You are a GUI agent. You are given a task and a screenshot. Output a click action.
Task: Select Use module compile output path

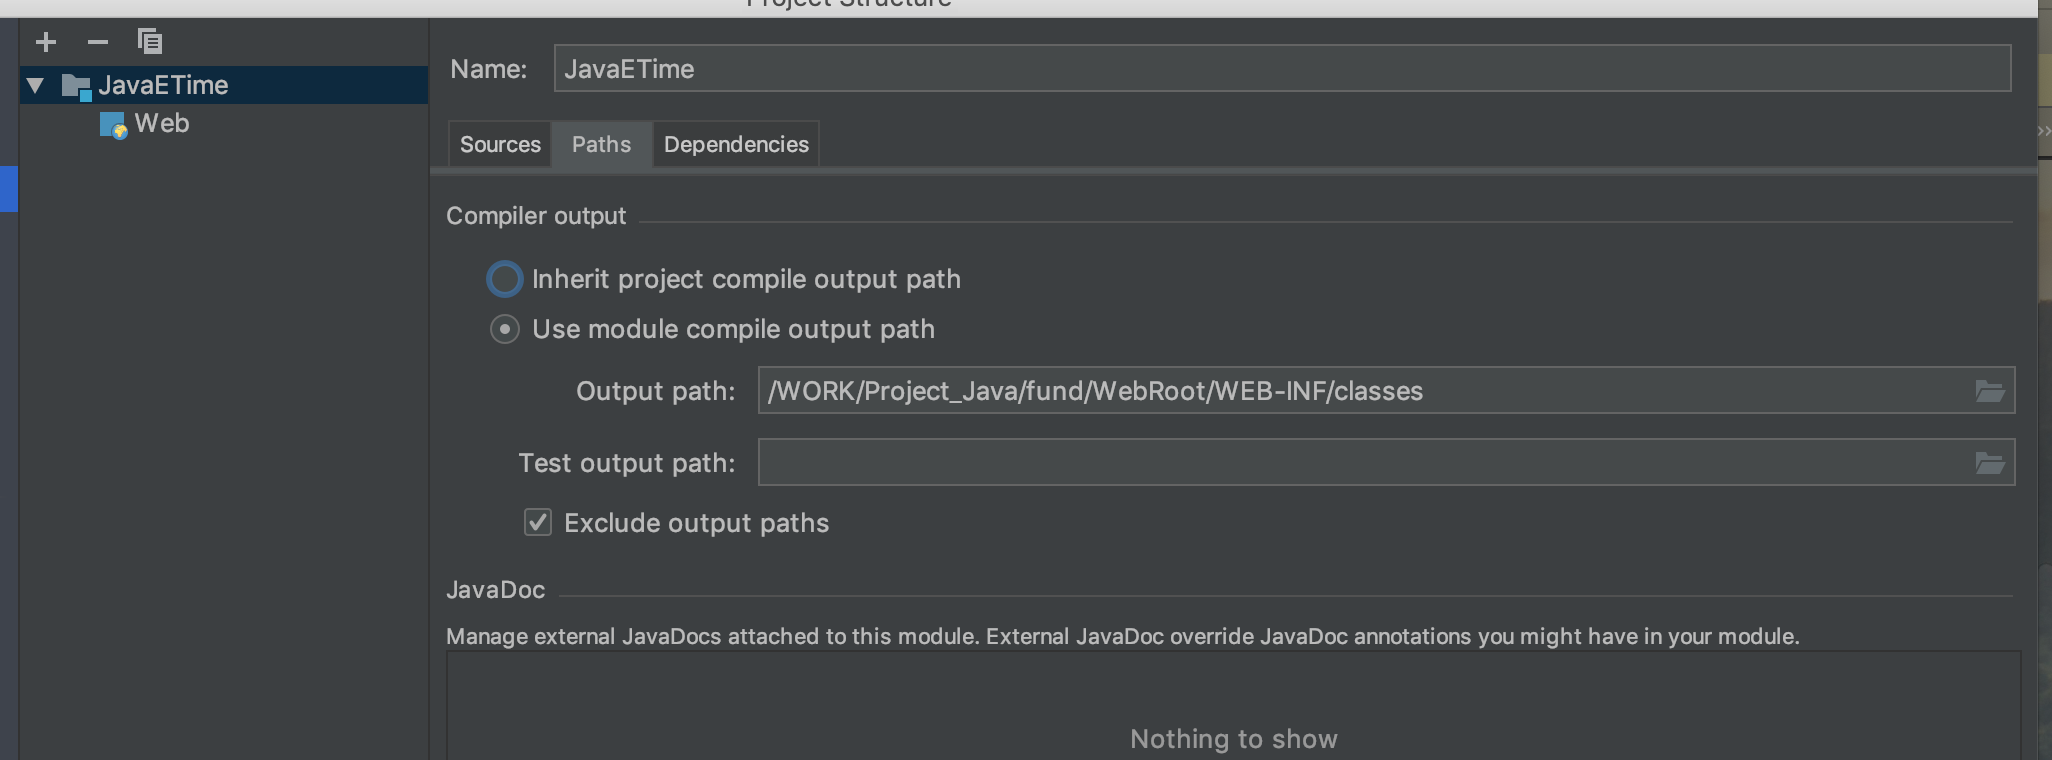click(505, 329)
